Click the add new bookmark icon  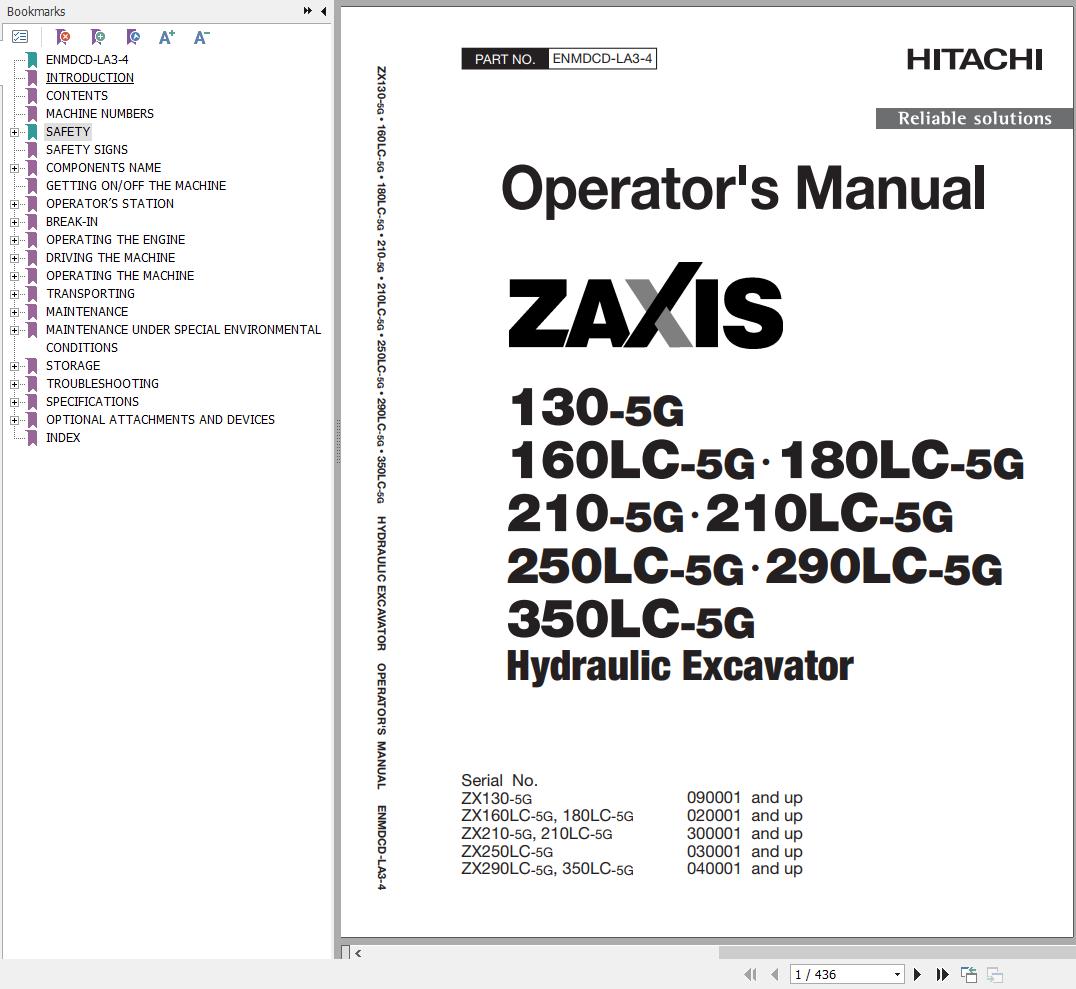click(x=98, y=37)
